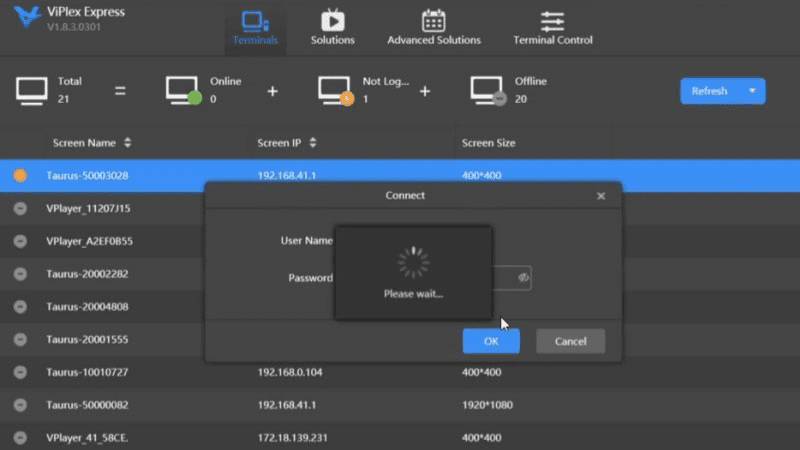Click OK in the Connect dialog

point(491,341)
